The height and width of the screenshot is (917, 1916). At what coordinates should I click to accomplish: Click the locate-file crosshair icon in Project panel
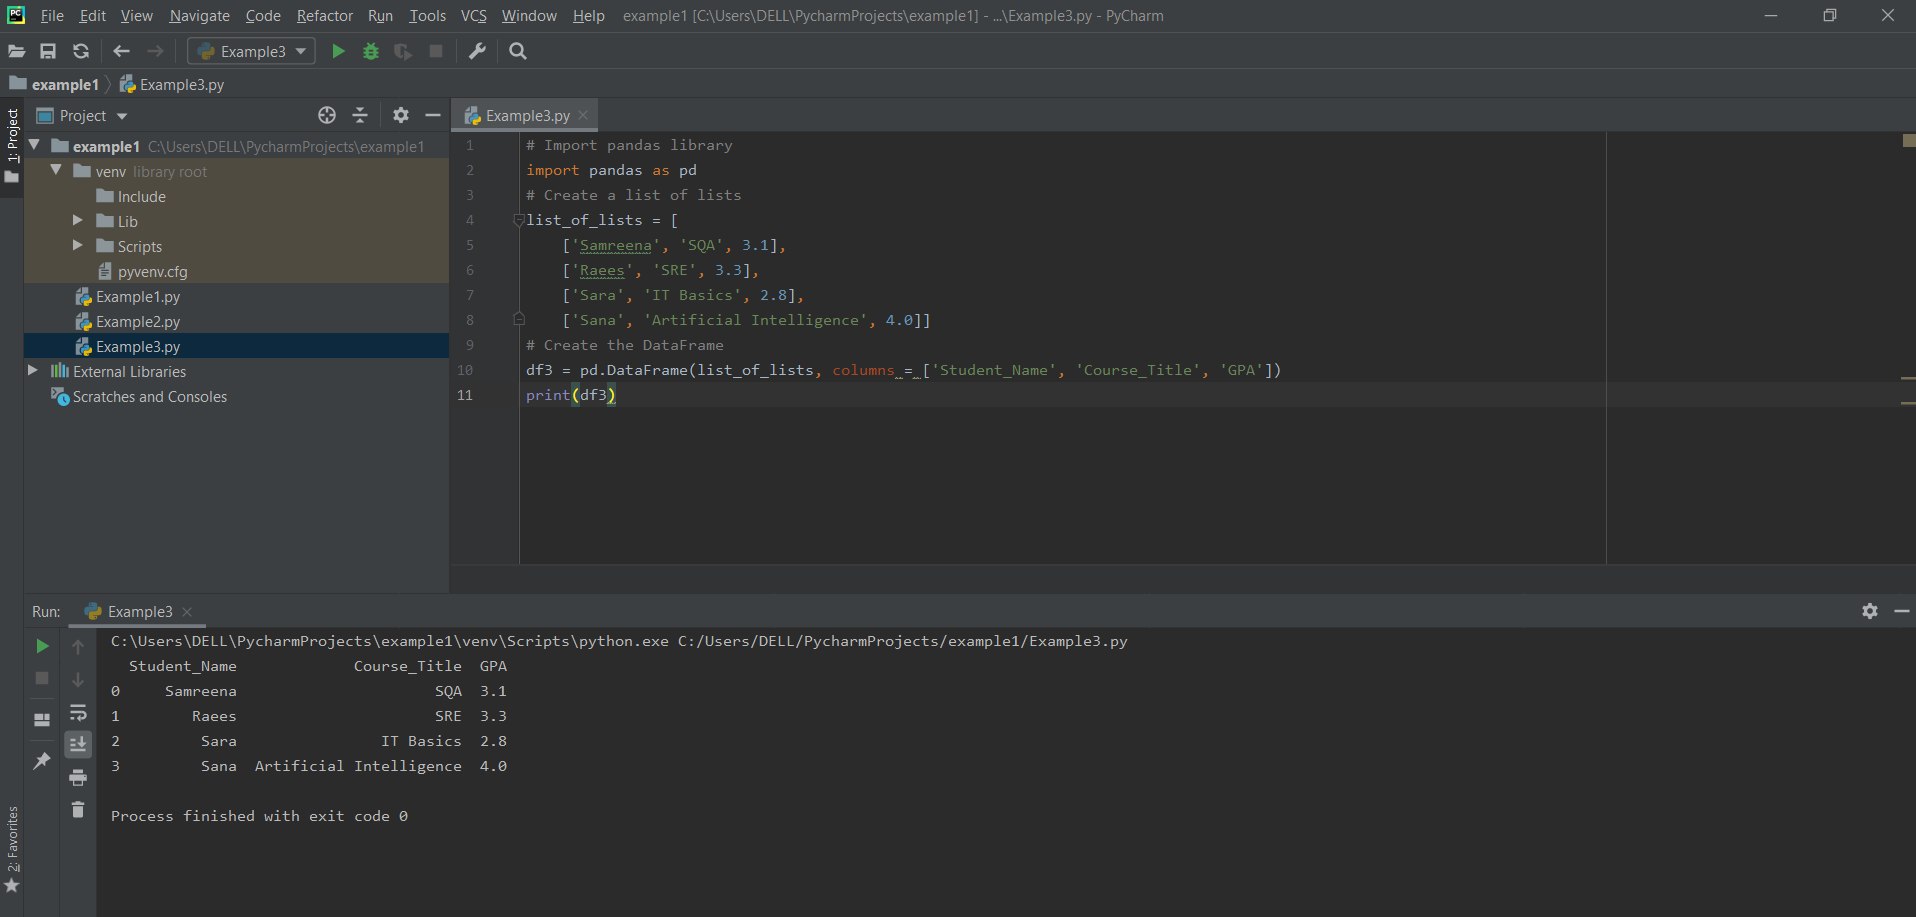327,116
